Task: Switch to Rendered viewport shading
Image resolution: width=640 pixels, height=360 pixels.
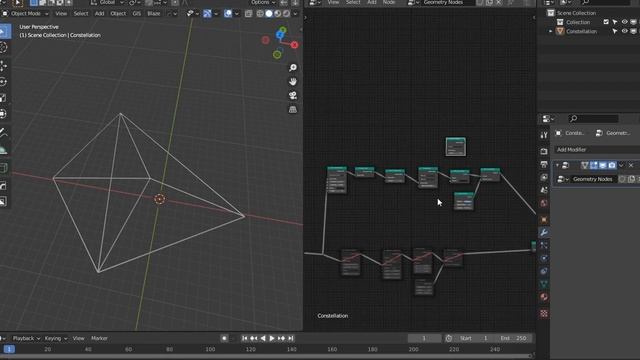Action: (287, 13)
